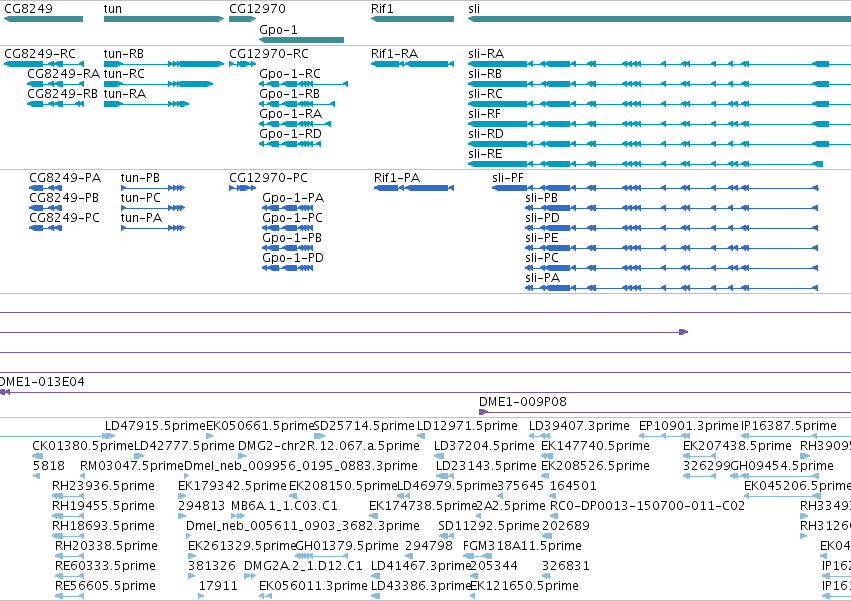The width and height of the screenshot is (851, 601).
Task: Select transcript Gpo-1-RA
Action: click(295, 124)
